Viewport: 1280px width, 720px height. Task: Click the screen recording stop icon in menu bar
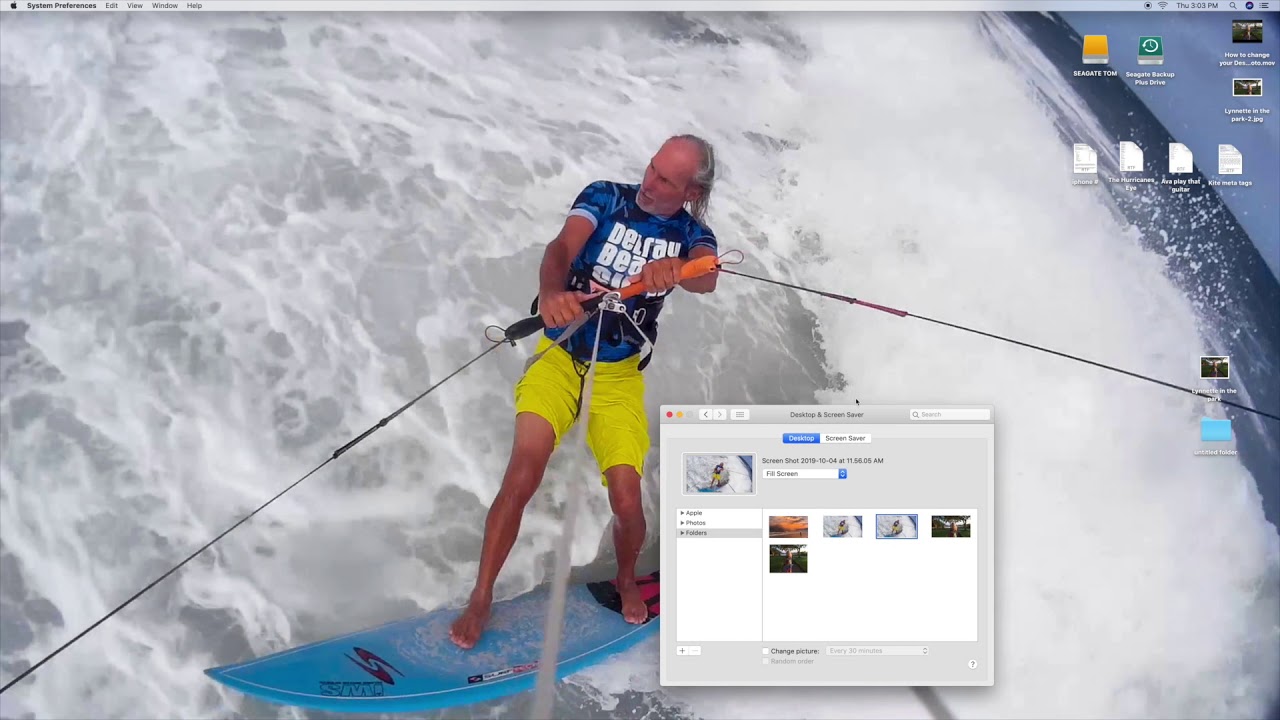tap(1147, 5)
